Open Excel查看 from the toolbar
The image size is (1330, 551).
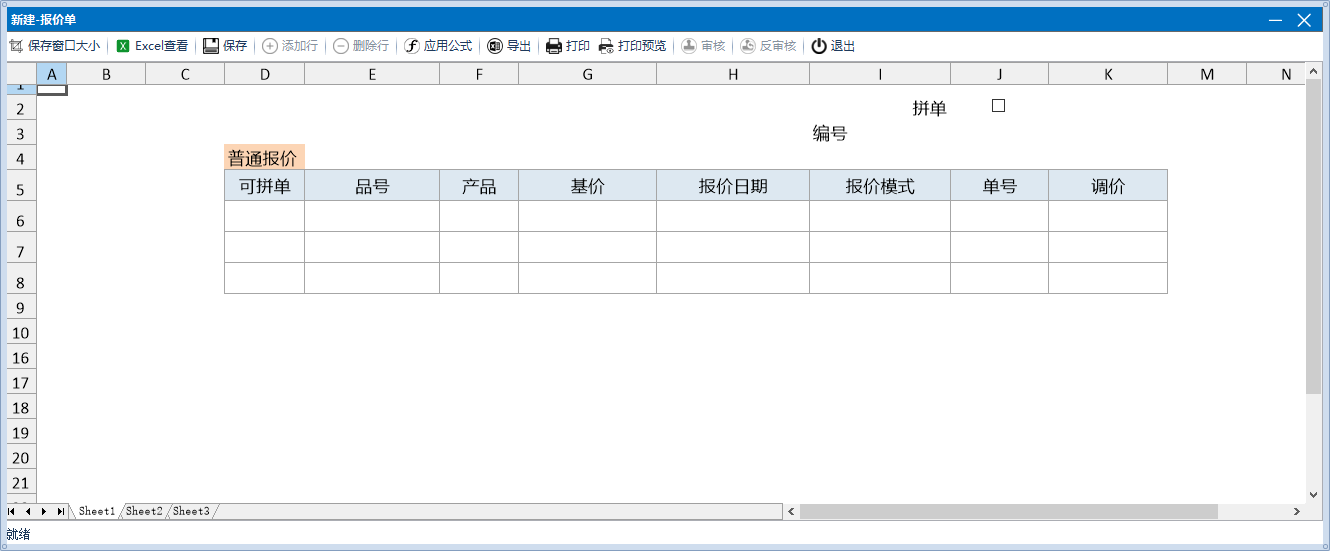tap(123, 46)
